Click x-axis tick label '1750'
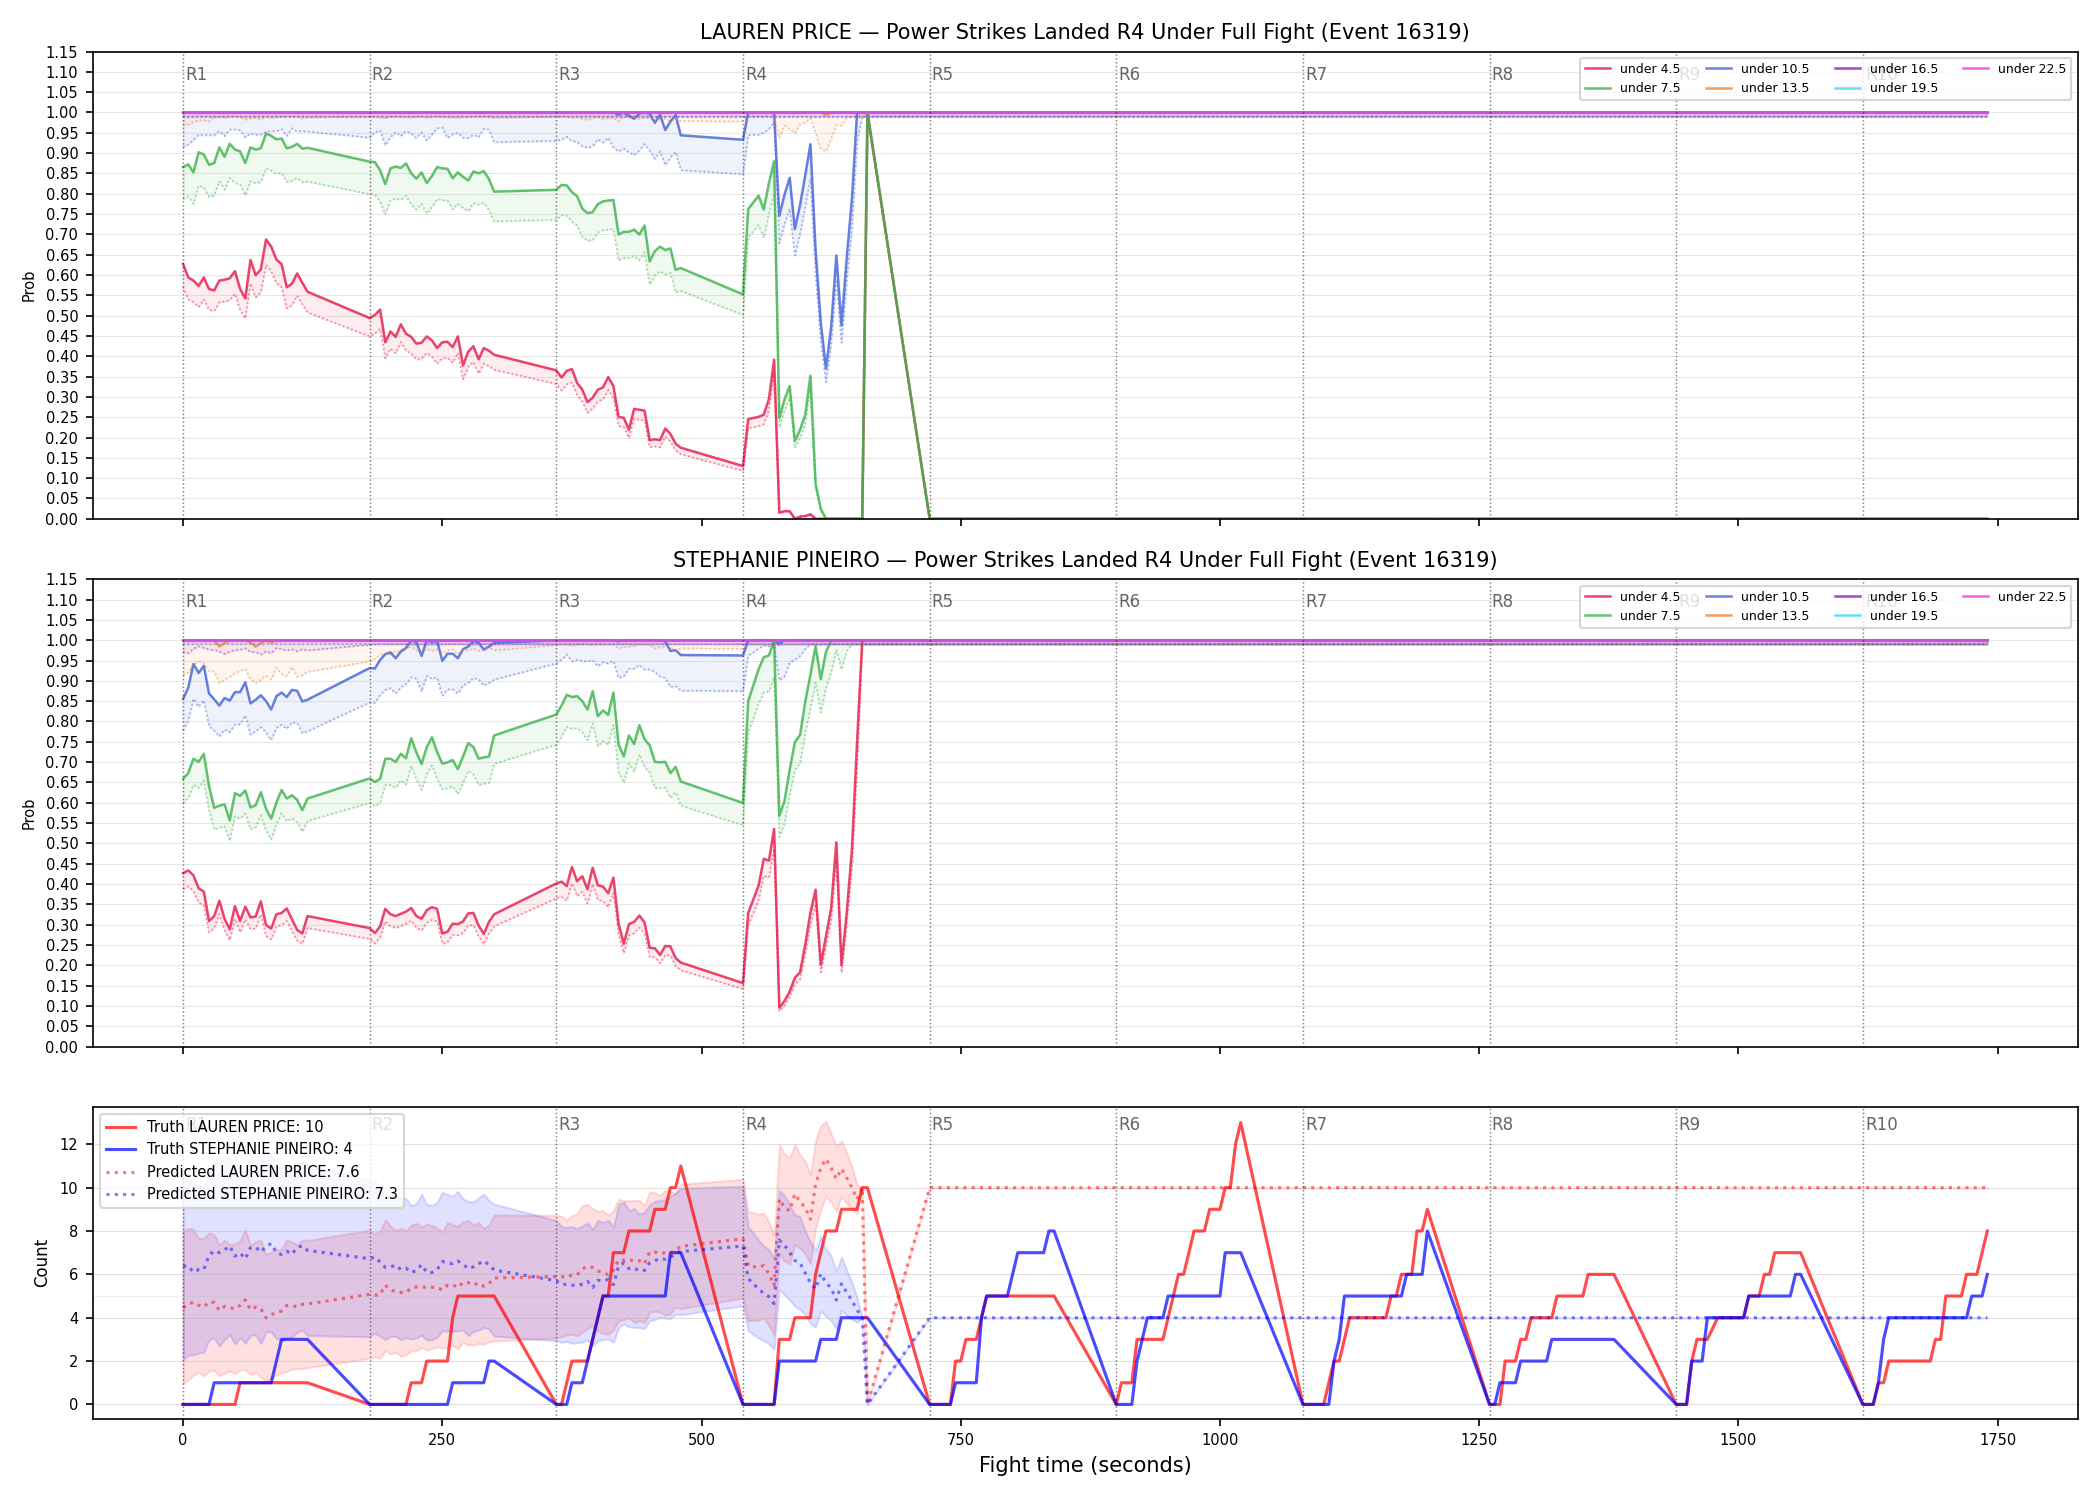Image resolution: width=2100 pixels, height=1500 pixels. click(1998, 1440)
